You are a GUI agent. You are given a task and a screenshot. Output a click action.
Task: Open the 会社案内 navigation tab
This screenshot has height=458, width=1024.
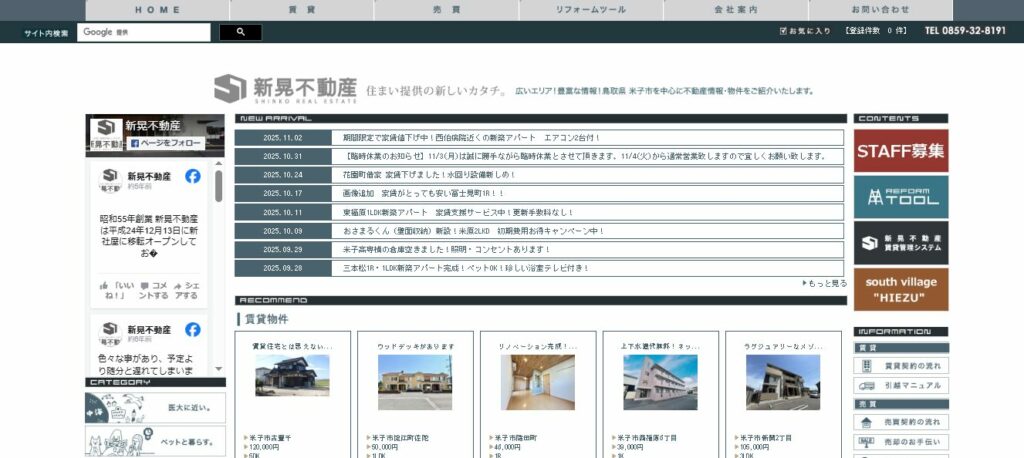(735, 9)
